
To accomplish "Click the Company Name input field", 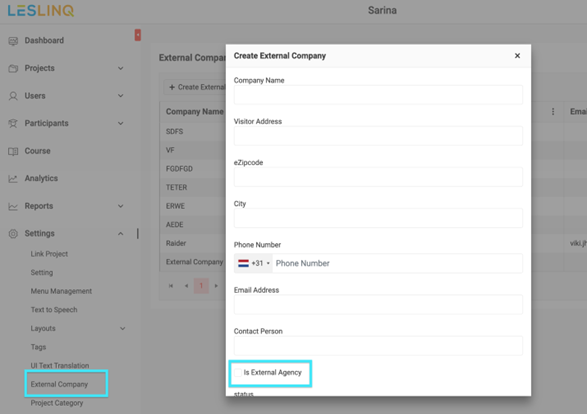I will [378, 95].
